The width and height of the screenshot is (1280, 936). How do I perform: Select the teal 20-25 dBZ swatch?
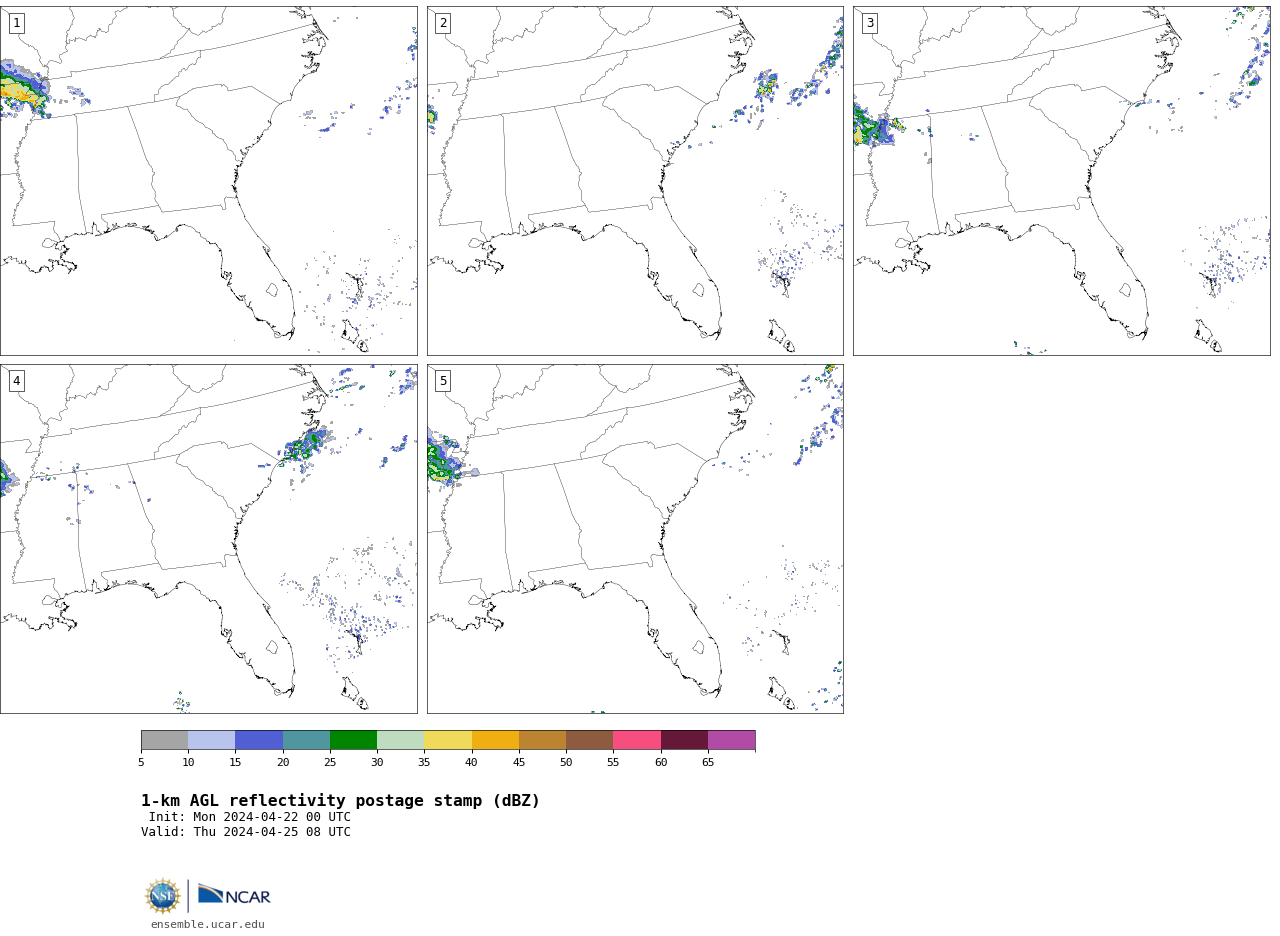306,740
